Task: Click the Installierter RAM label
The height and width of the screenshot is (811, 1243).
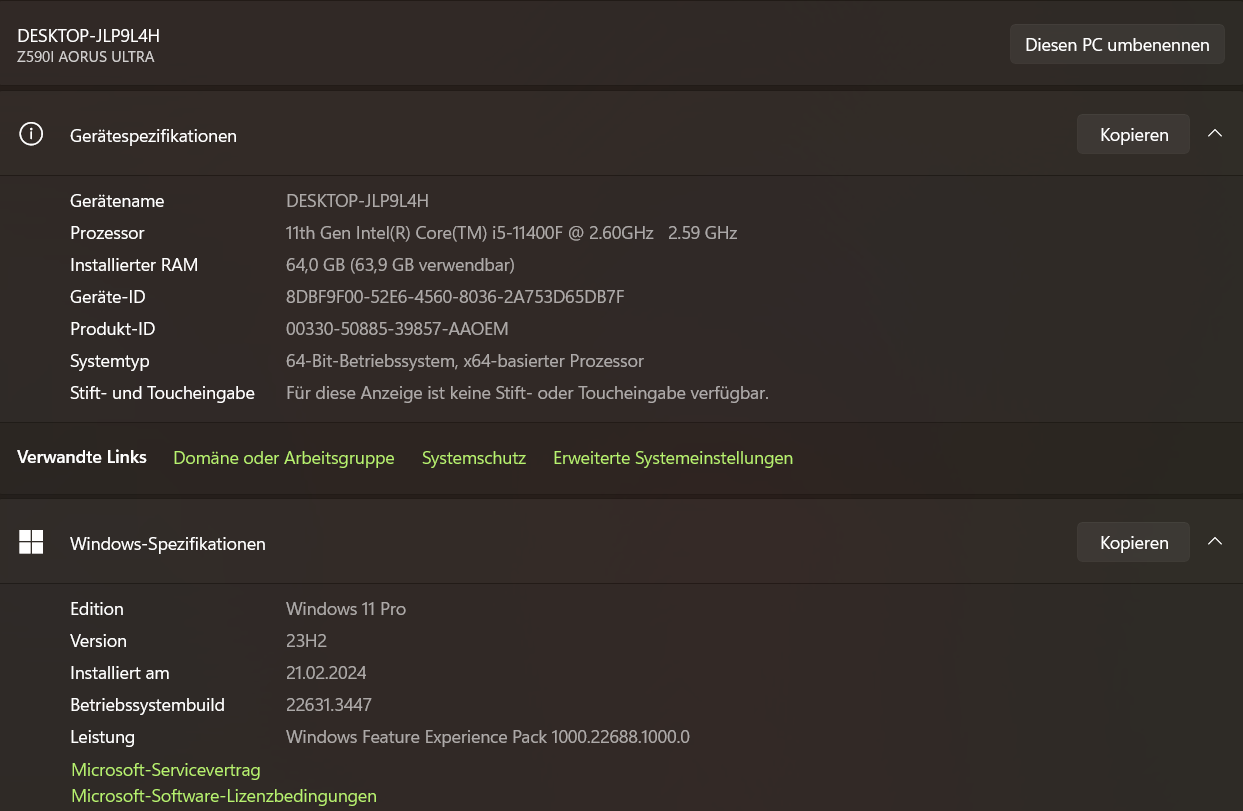Action: [x=134, y=265]
